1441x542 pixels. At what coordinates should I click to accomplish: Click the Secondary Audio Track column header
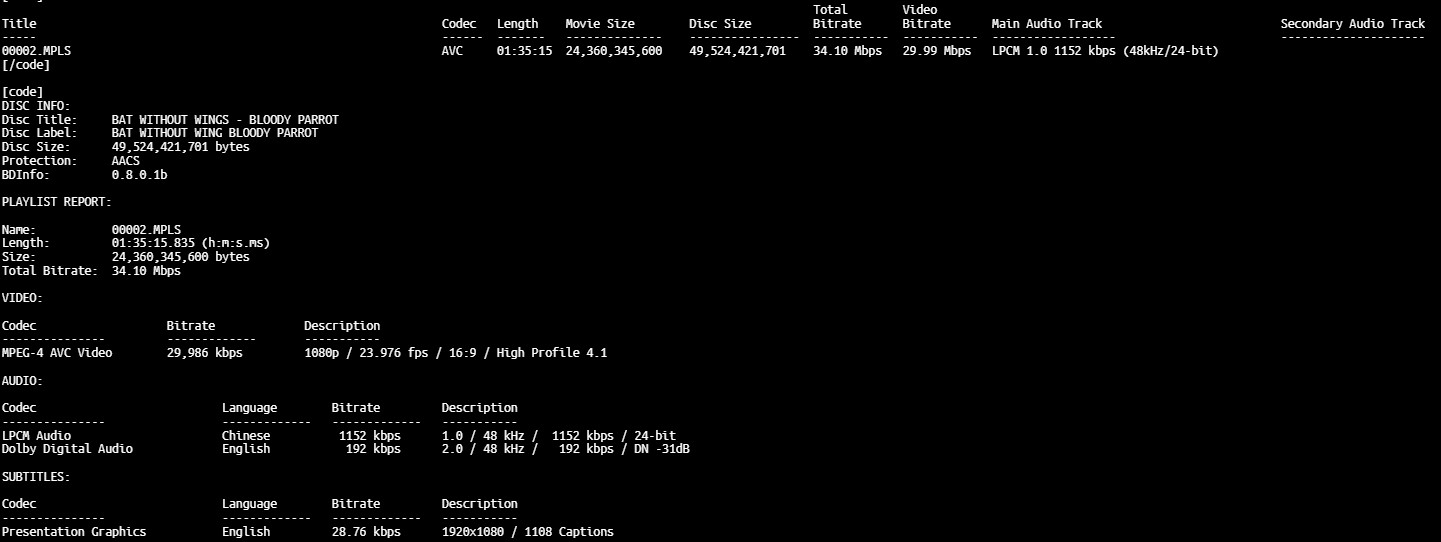tap(1352, 23)
